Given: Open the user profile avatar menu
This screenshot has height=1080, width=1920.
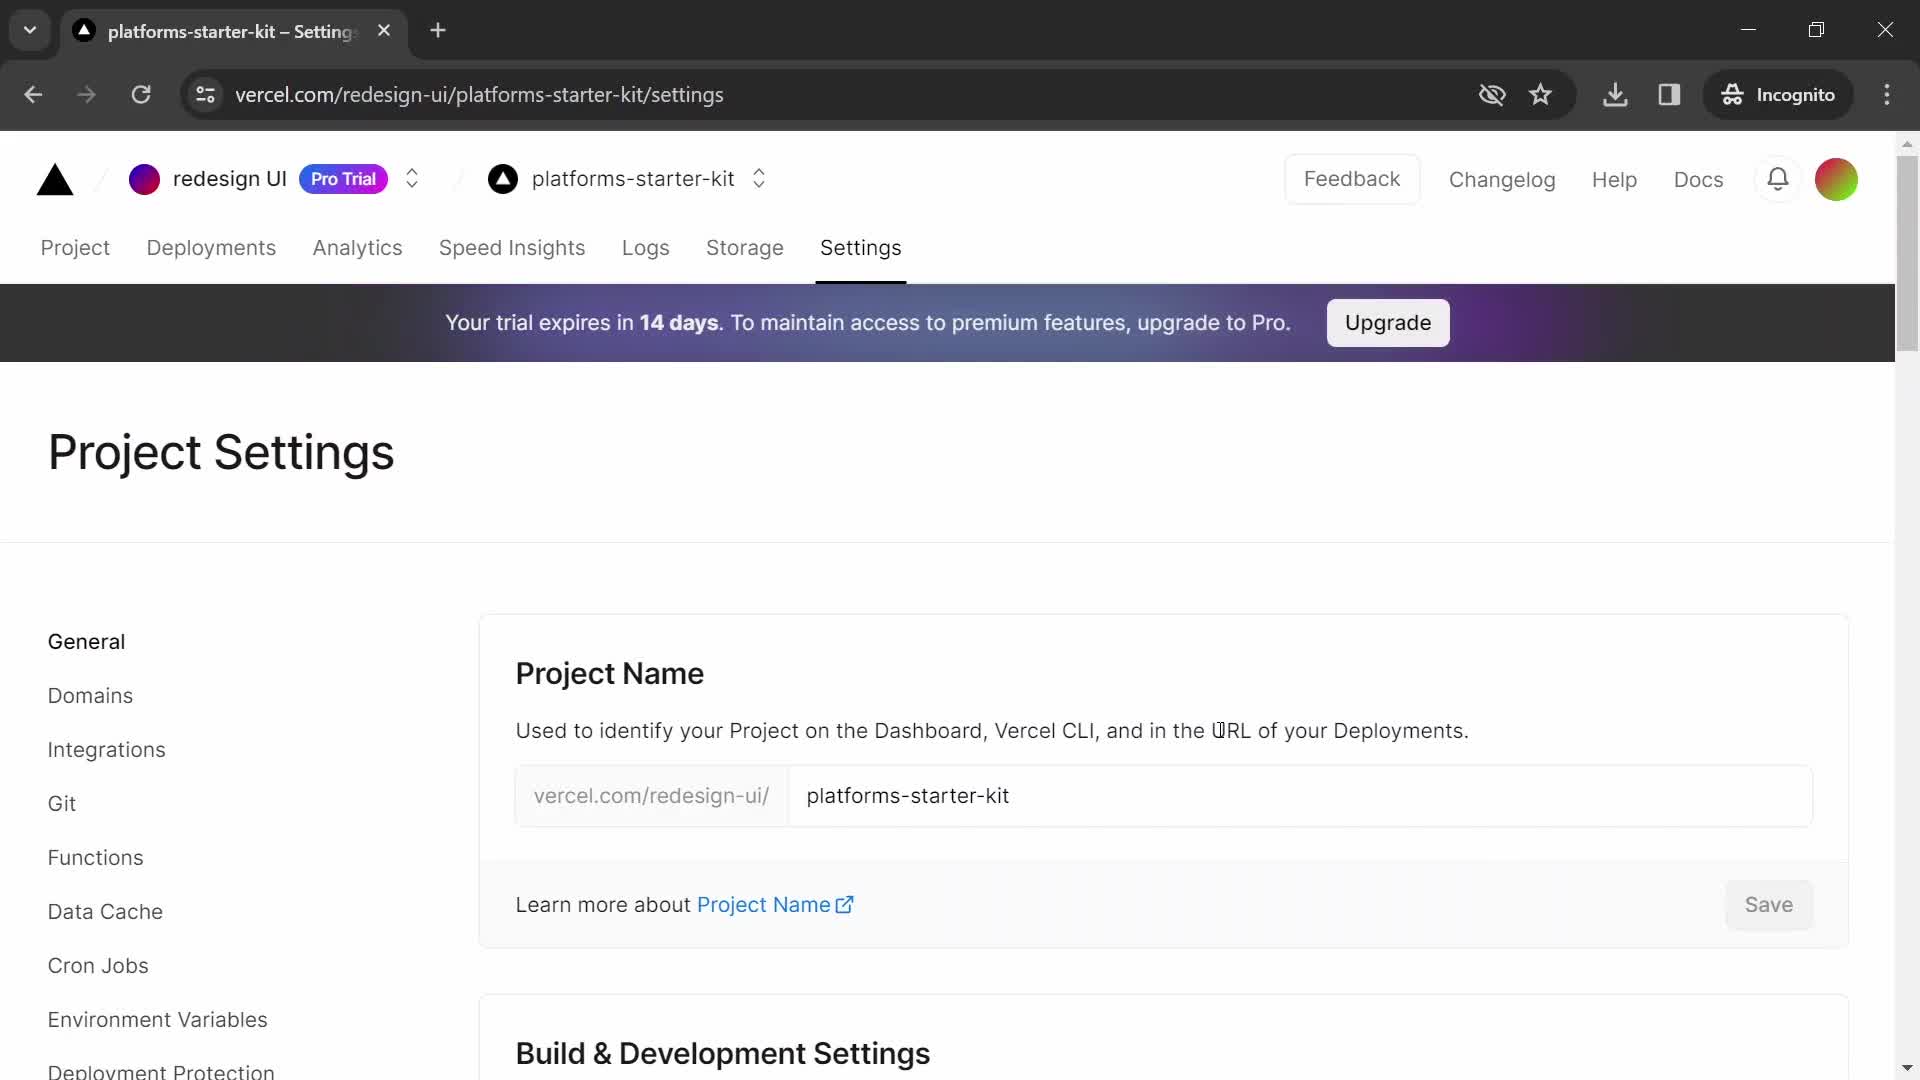Looking at the screenshot, I should point(1836,179).
